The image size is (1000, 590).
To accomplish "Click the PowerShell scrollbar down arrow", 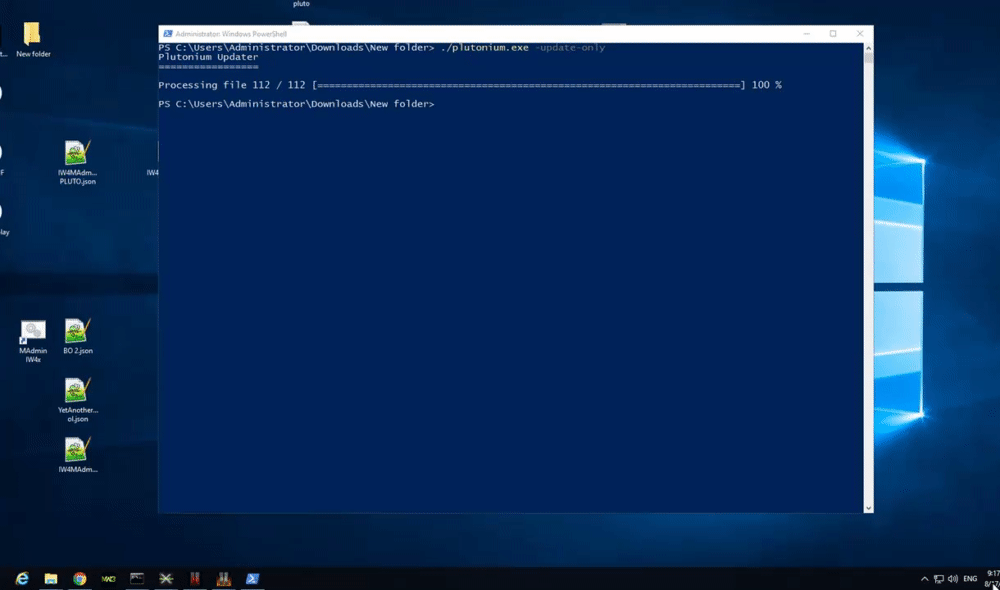I will pos(868,508).
